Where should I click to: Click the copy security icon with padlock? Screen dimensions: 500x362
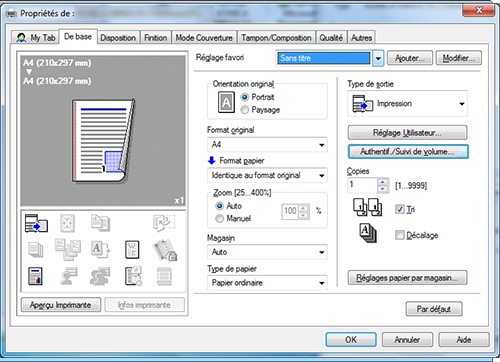[165, 250]
